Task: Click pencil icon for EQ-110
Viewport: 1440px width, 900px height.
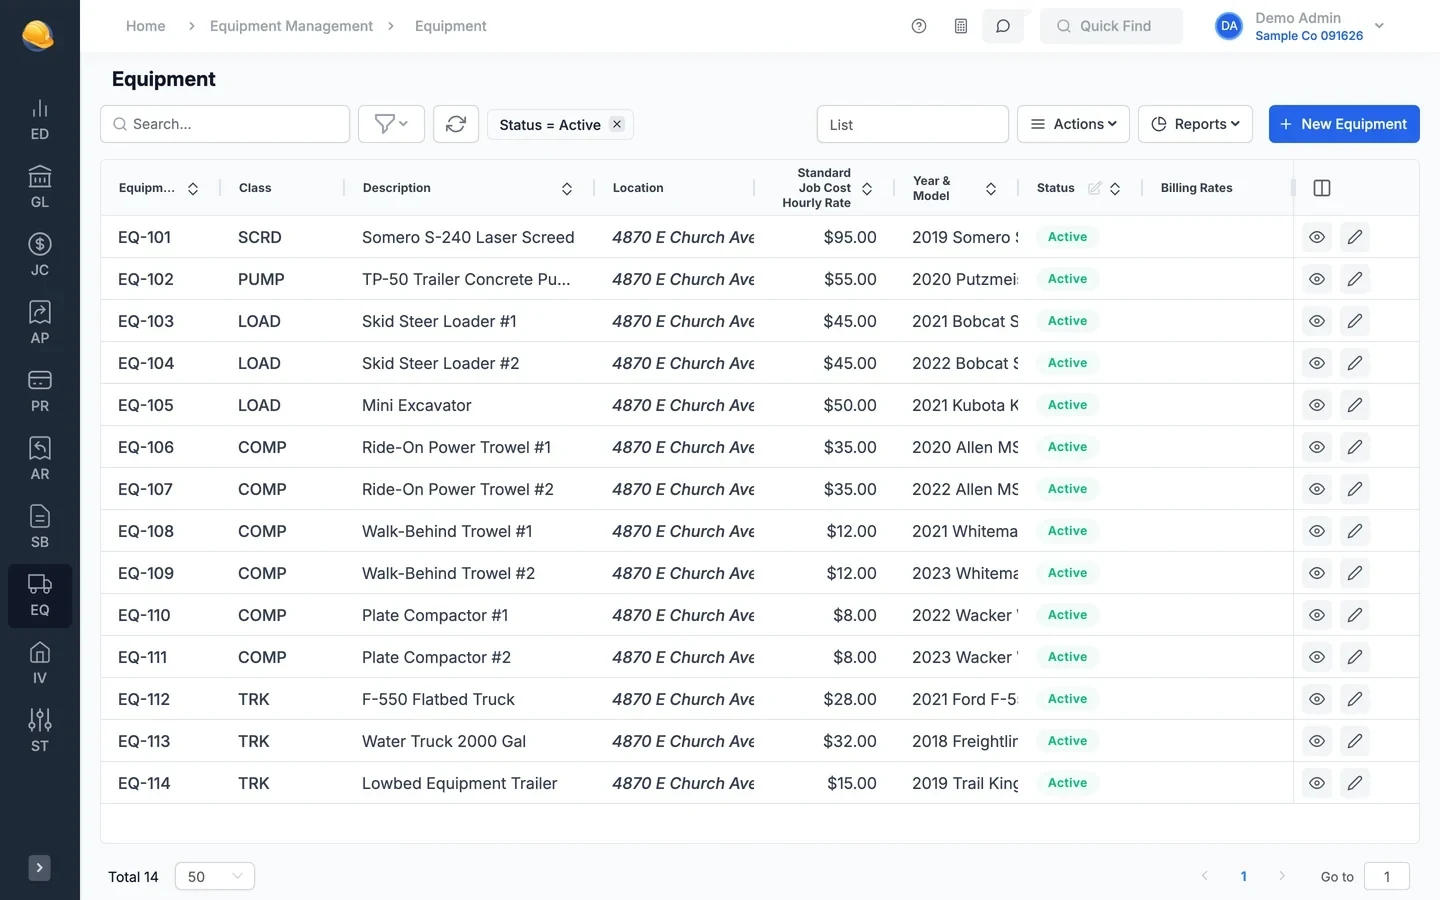Action: coord(1355,615)
